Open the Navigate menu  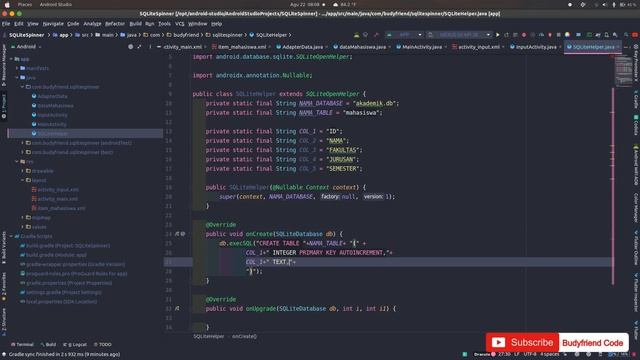53,24
